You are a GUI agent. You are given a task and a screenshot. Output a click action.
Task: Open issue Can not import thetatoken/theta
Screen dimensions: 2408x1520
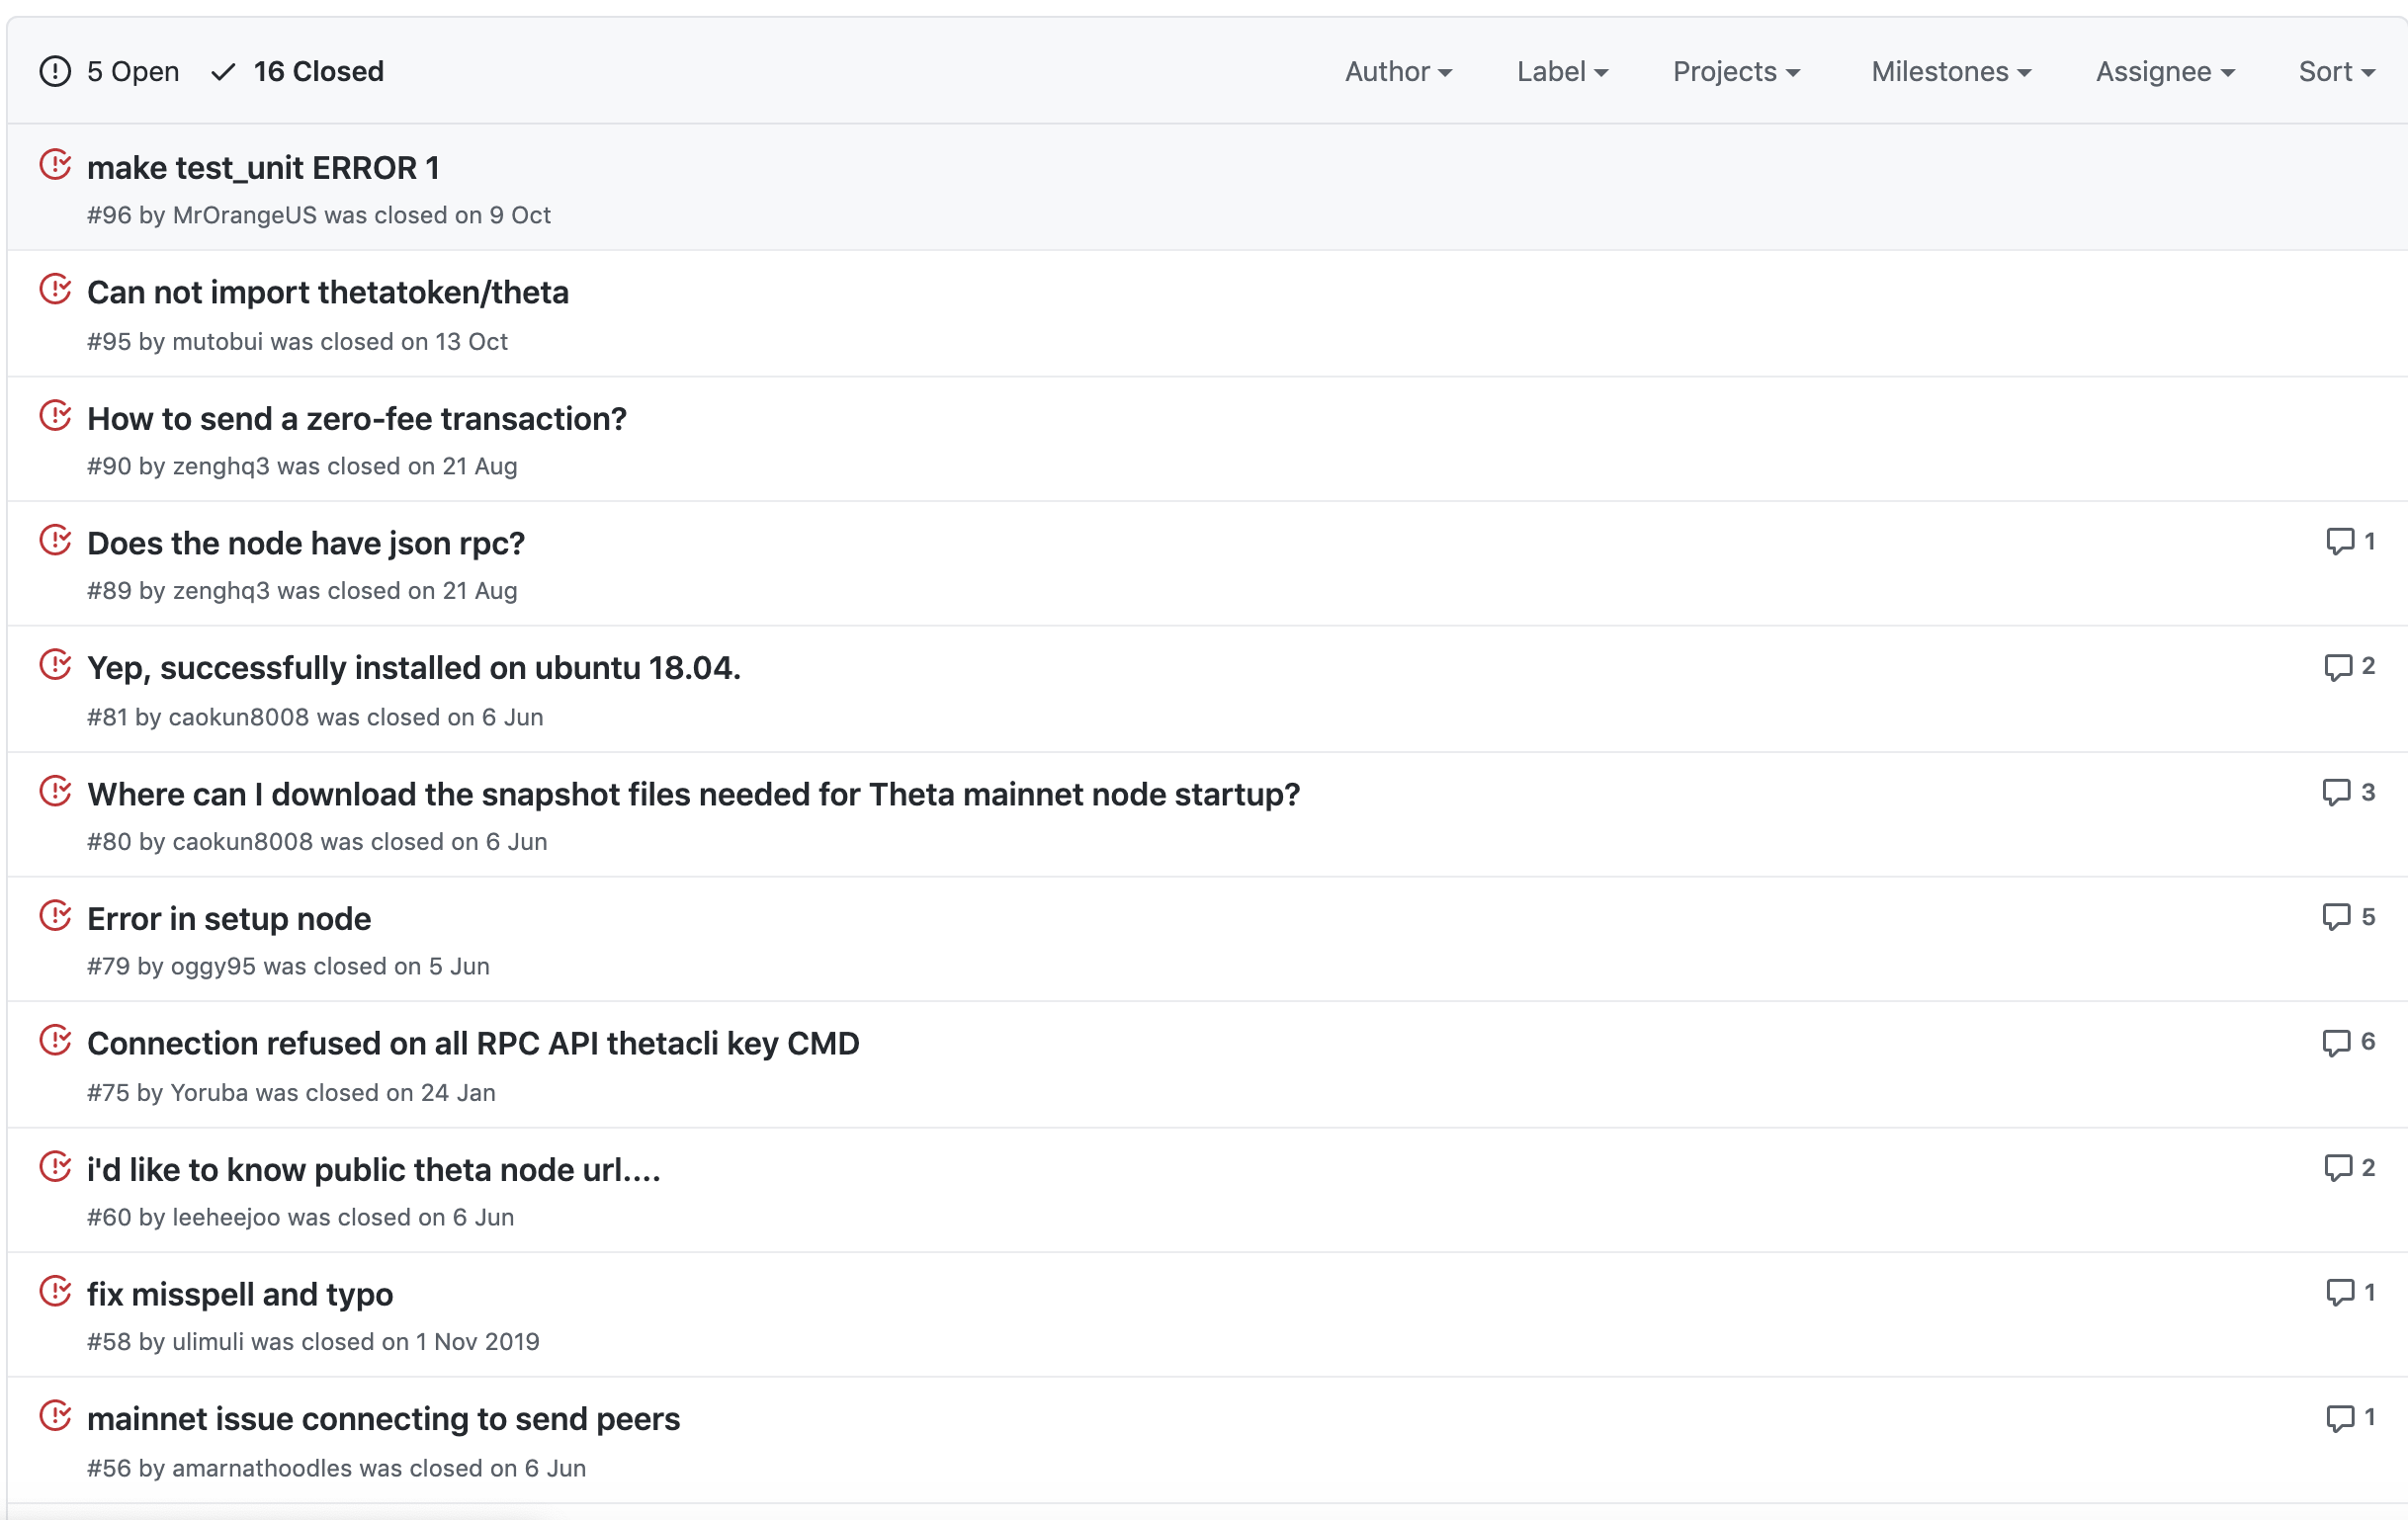327,292
